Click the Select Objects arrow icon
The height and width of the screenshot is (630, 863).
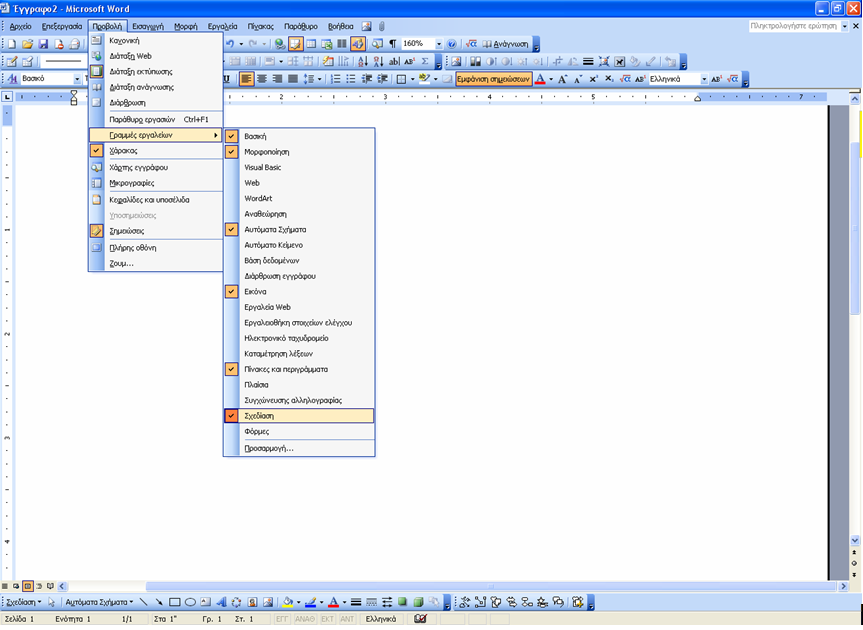pyautogui.click(x=51, y=602)
